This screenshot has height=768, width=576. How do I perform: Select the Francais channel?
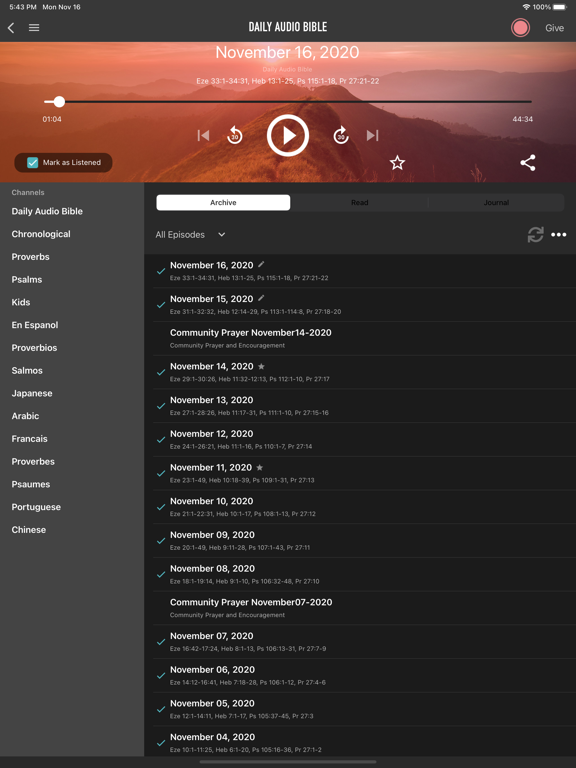tap(29, 439)
